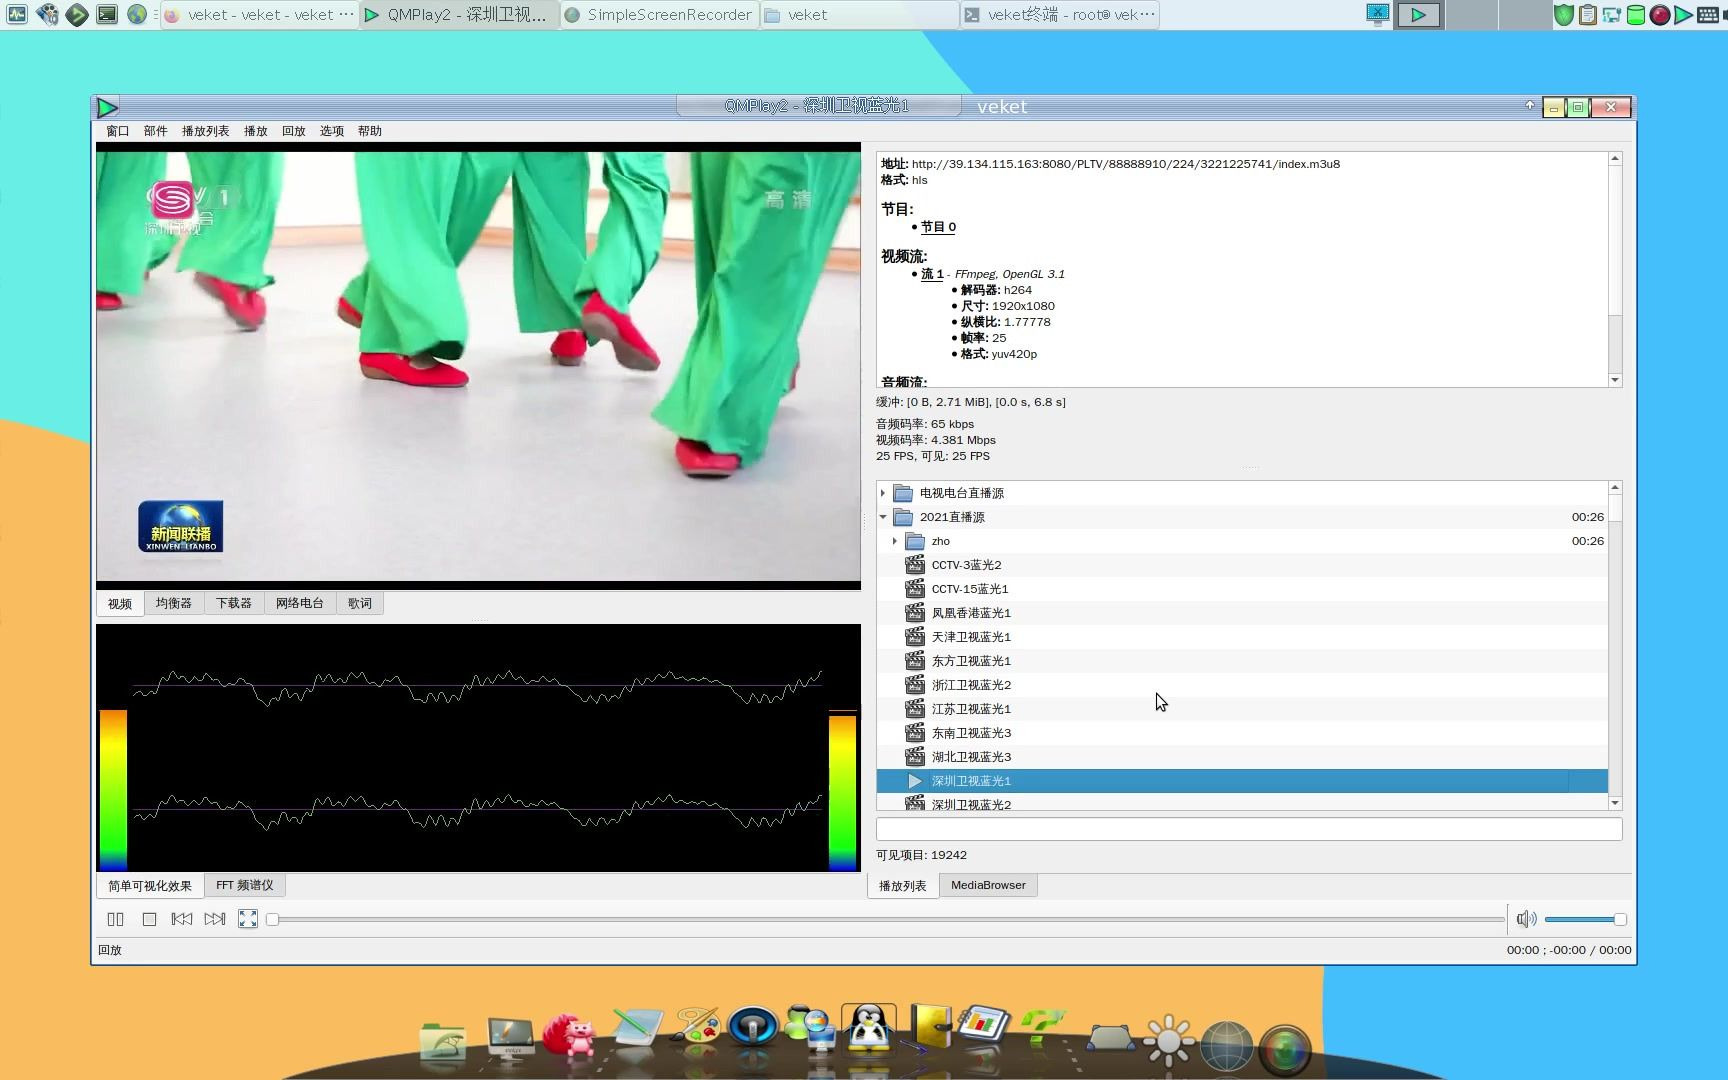This screenshot has width=1728, height=1080.
Task: Open the globe browser dock icon
Action: [x=1226, y=1046]
